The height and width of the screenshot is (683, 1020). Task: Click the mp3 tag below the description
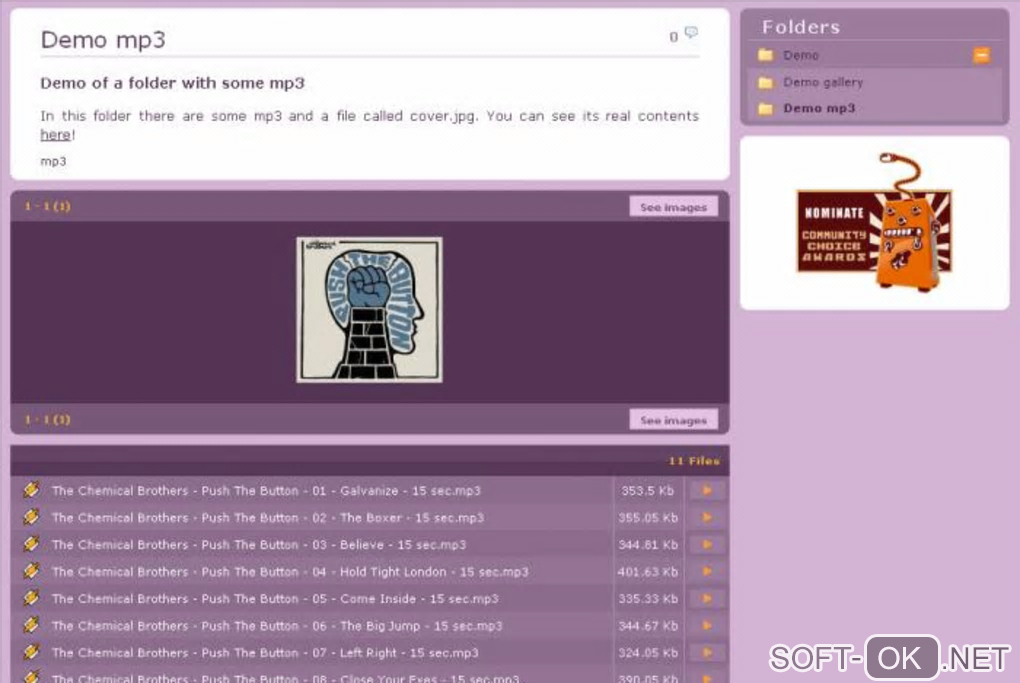53,161
